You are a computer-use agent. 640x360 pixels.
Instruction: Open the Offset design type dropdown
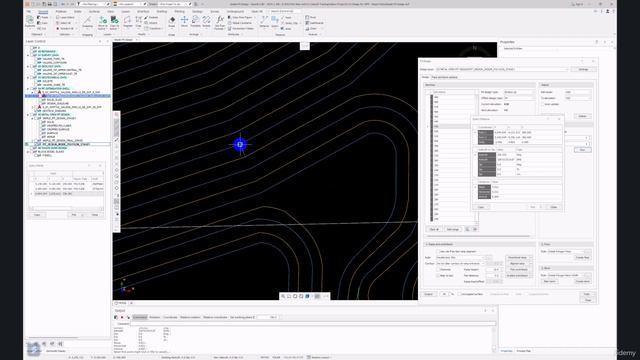point(519,98)
